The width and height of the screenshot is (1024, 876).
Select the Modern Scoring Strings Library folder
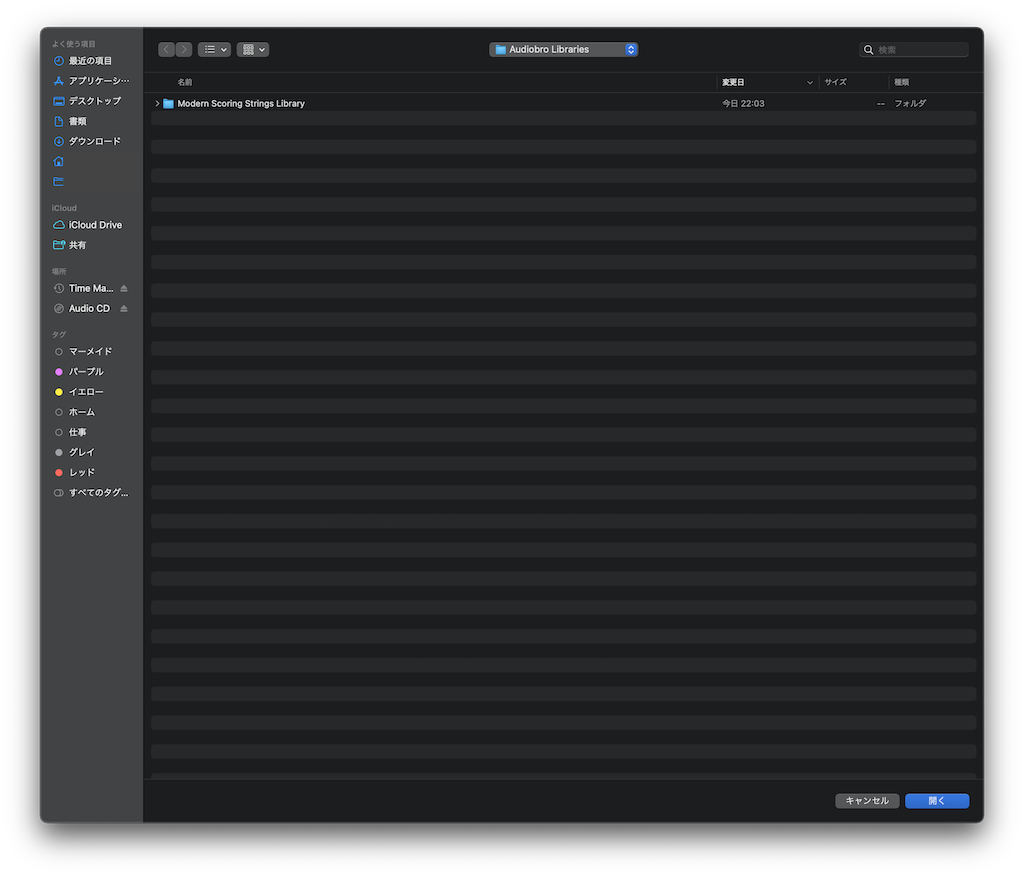pyautogui.click(x=241, y=104)
